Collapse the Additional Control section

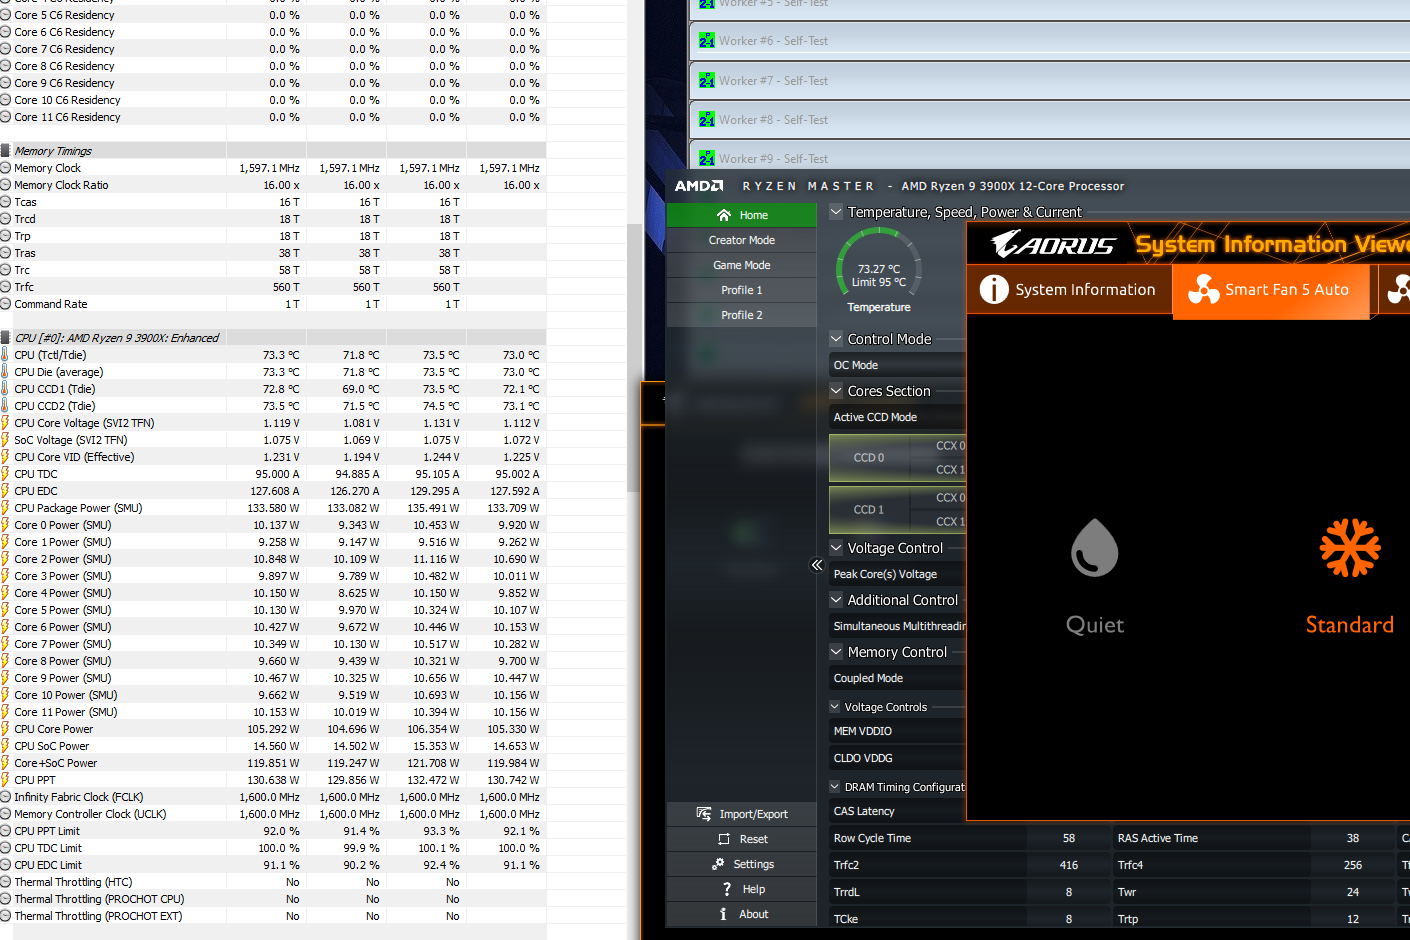click(837, 600)
